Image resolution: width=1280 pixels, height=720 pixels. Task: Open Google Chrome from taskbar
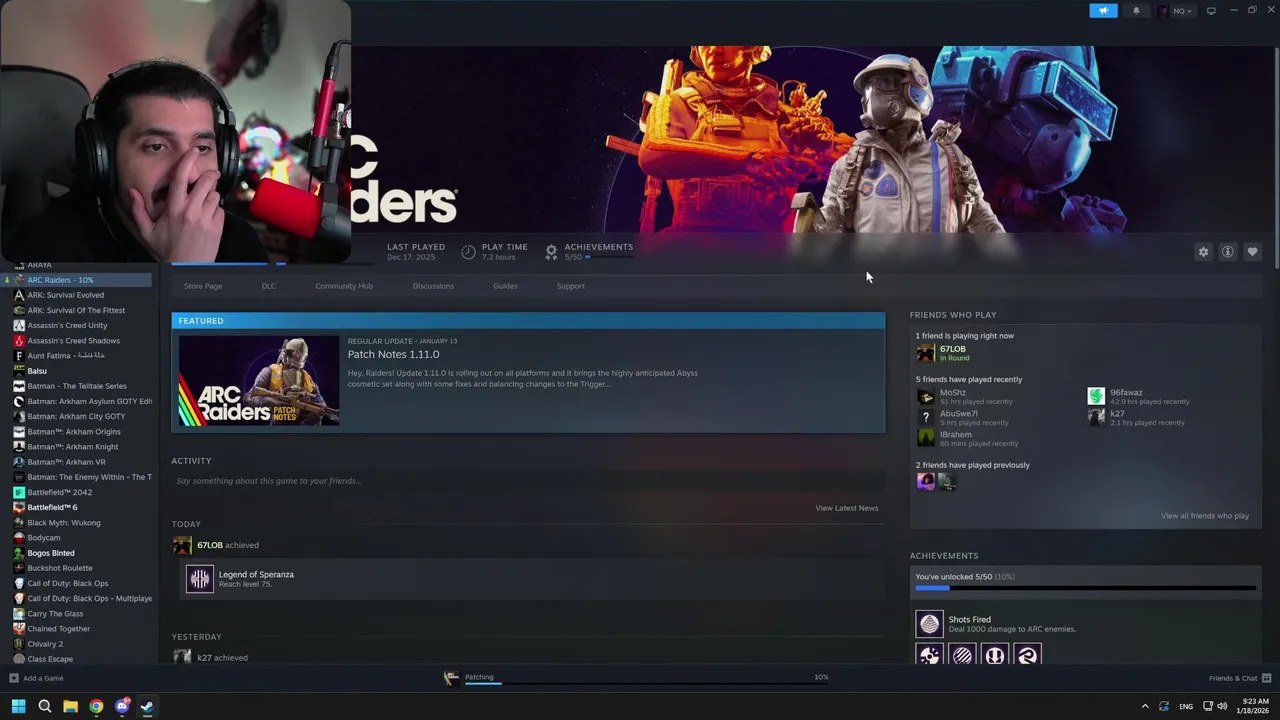[96, 706]
